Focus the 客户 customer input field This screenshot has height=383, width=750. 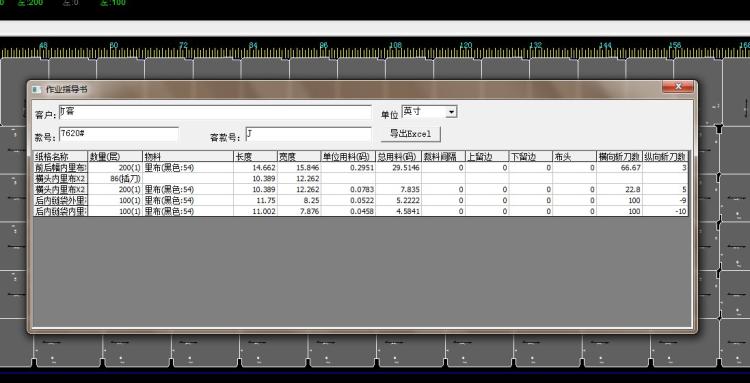[x=215, y=112]
